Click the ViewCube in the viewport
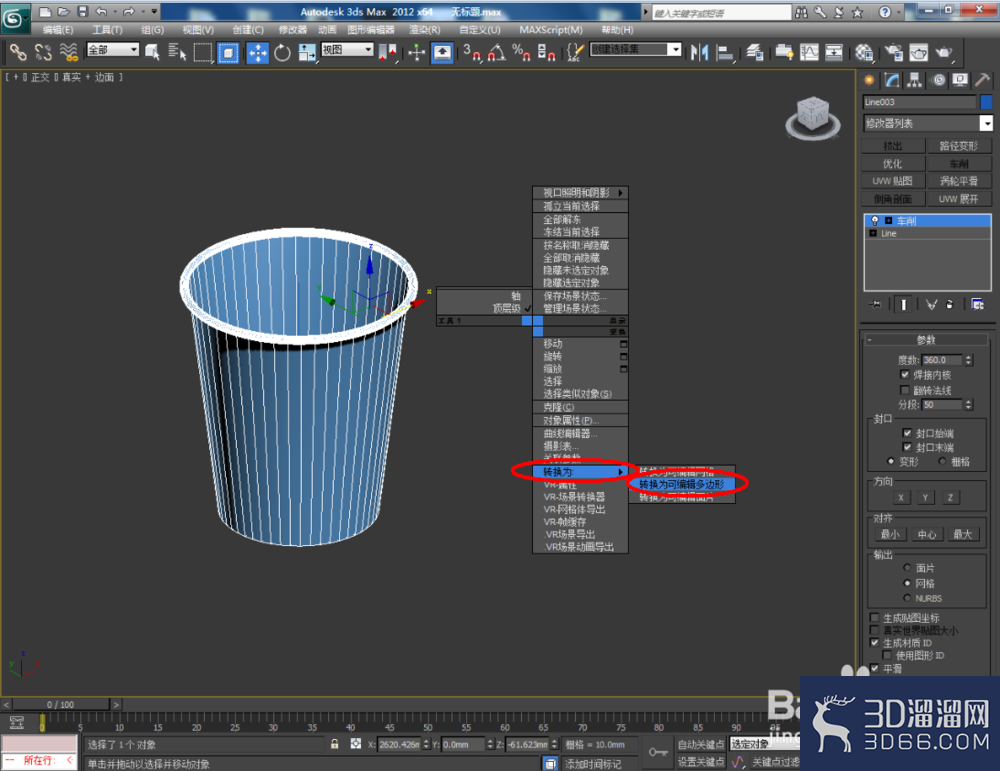 click(813, 116)
